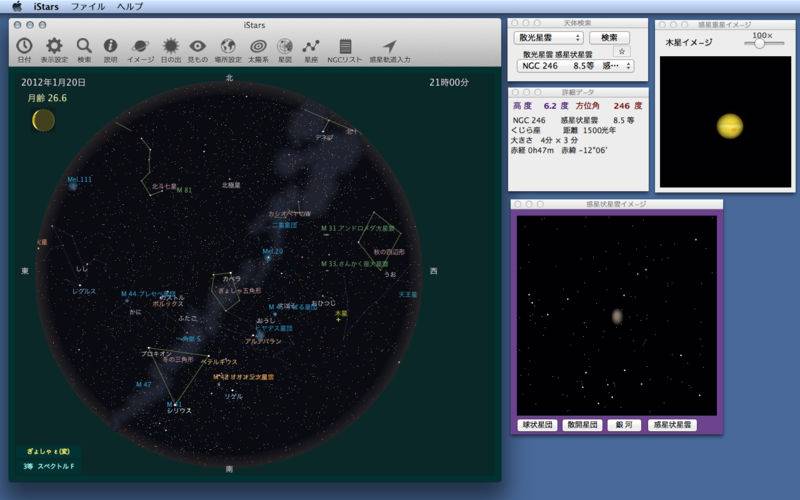Click the 銀河 button
The width and height of the screenshot is (800, 500).
[x=624, y=424]
